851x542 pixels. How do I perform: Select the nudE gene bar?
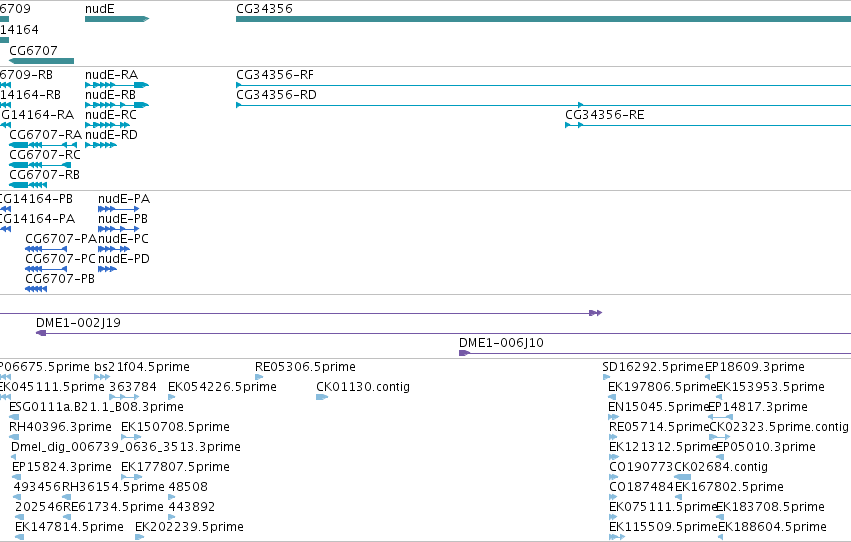tap(117, 19)
